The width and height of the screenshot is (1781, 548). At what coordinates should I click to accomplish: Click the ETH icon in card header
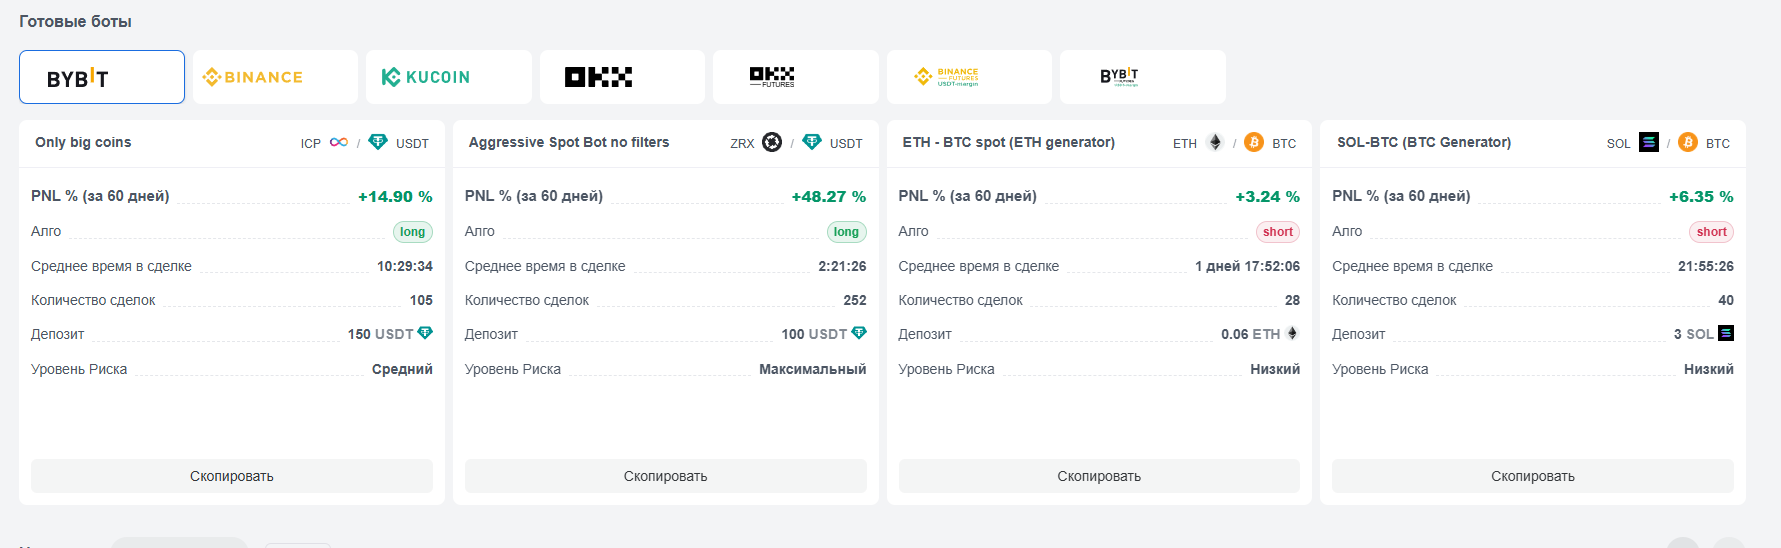click(x=1215, y=142)
